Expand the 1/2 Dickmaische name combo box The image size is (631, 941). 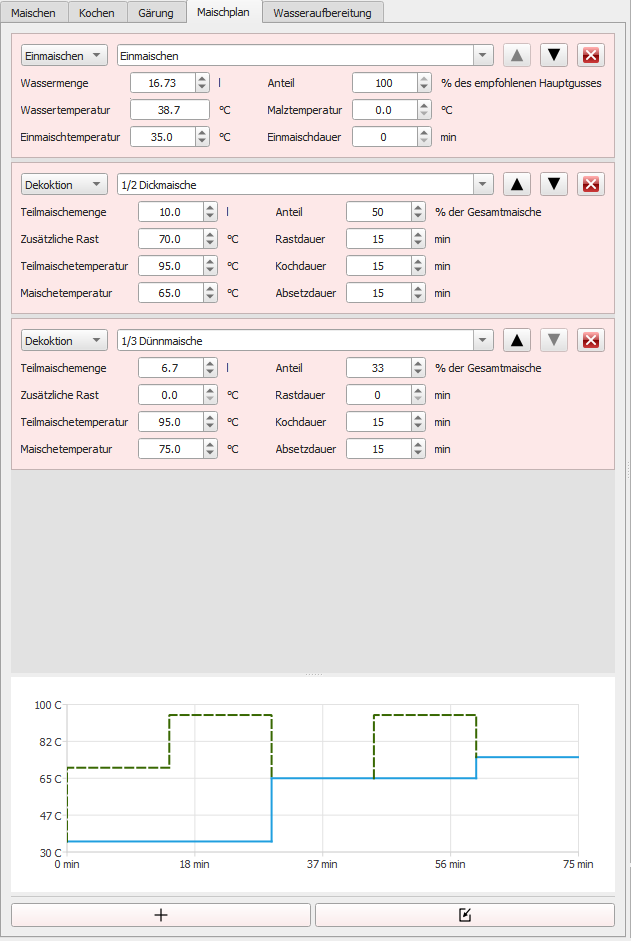[484, 184]
